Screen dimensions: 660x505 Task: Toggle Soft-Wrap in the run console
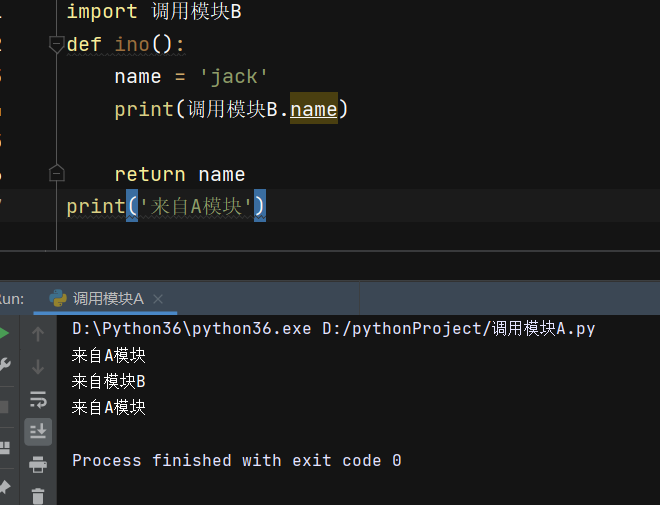(38, 399)
